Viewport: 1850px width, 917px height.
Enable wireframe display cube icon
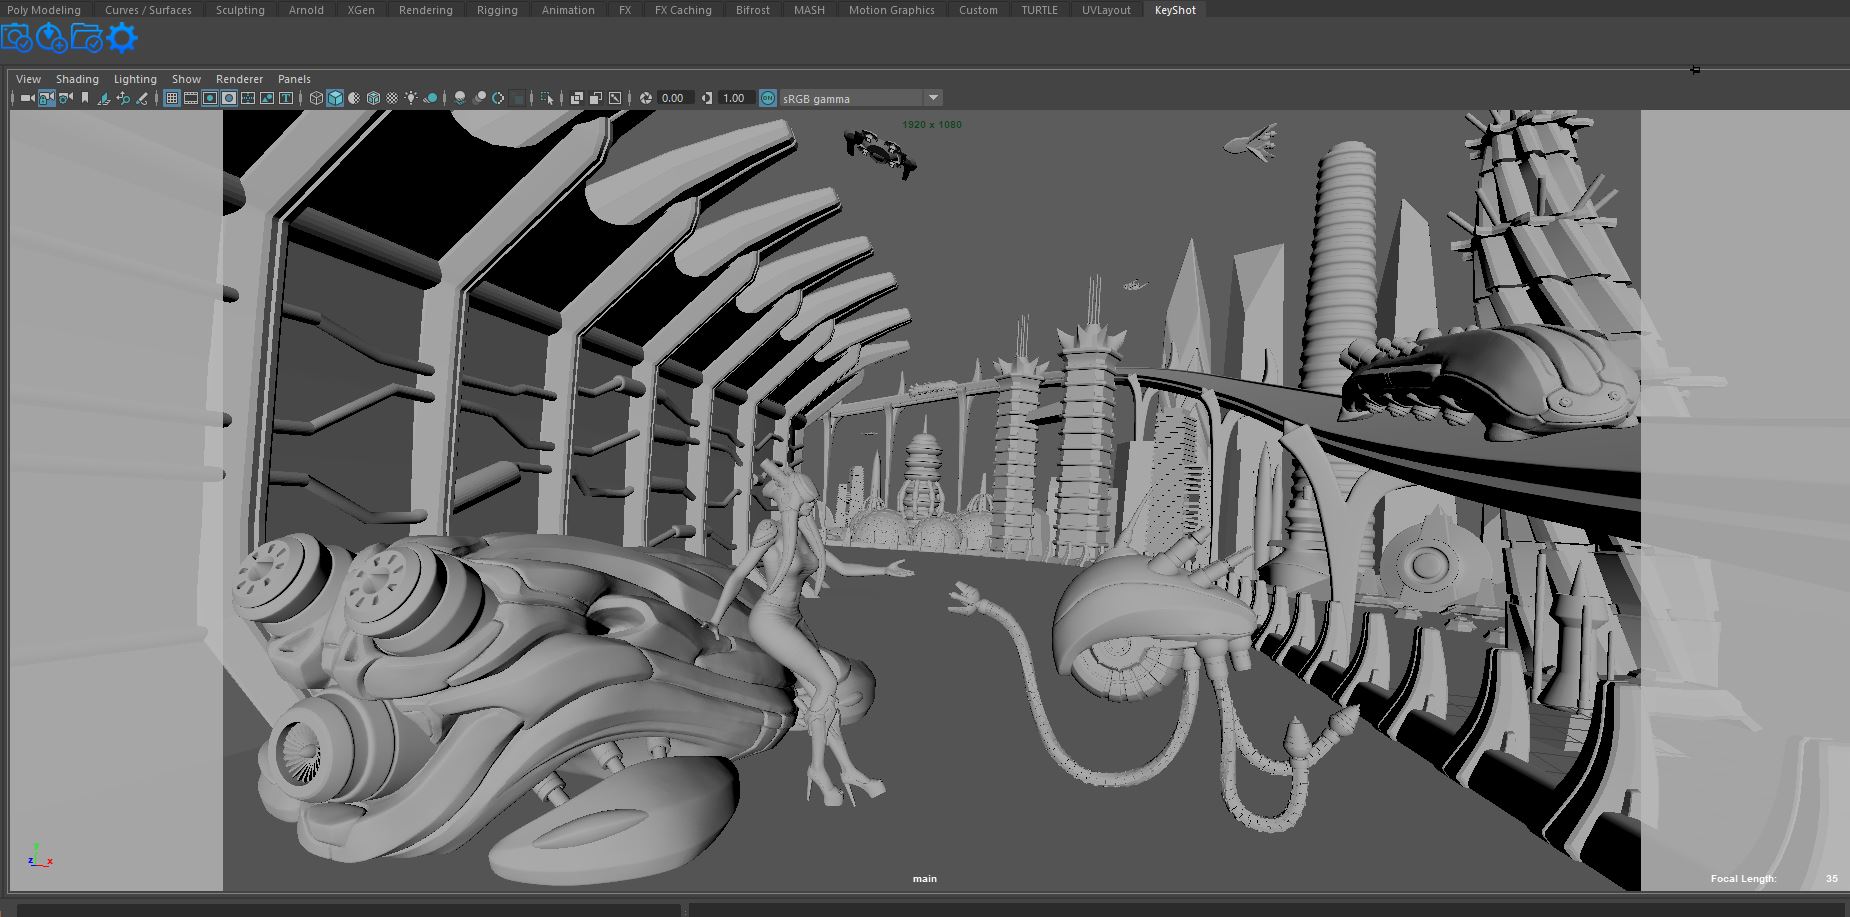(316, 98)
